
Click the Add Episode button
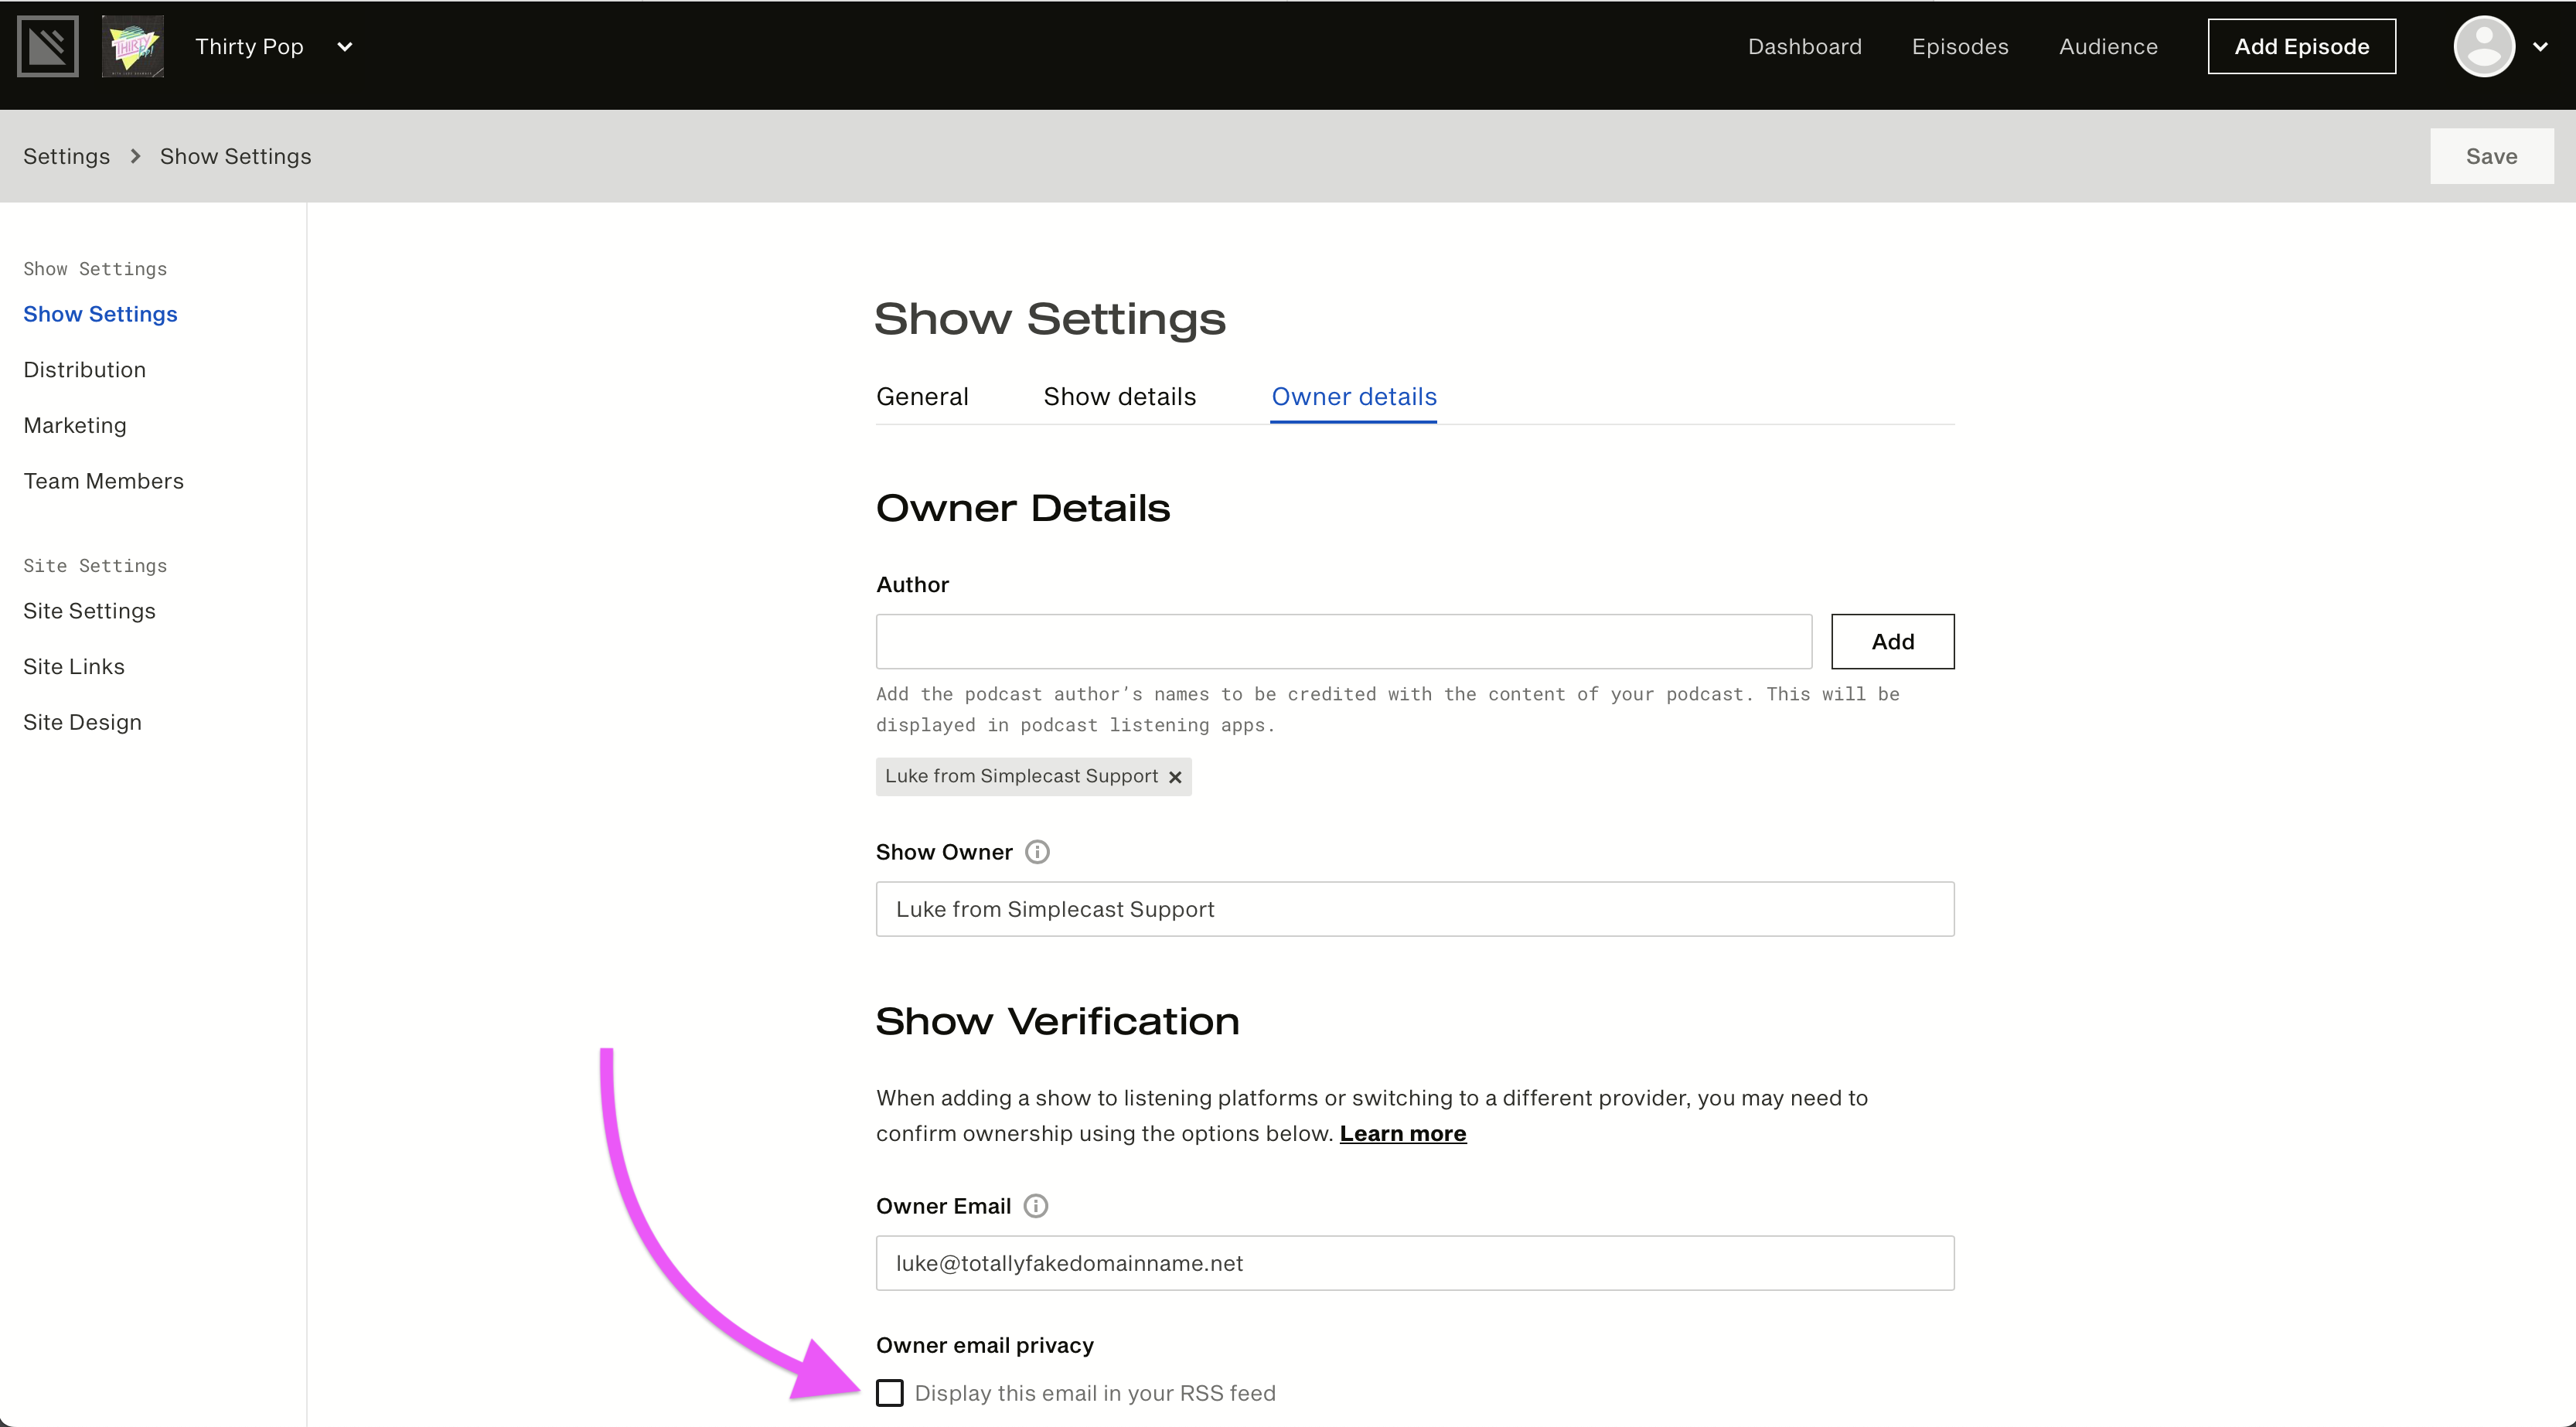(2302, 46)
